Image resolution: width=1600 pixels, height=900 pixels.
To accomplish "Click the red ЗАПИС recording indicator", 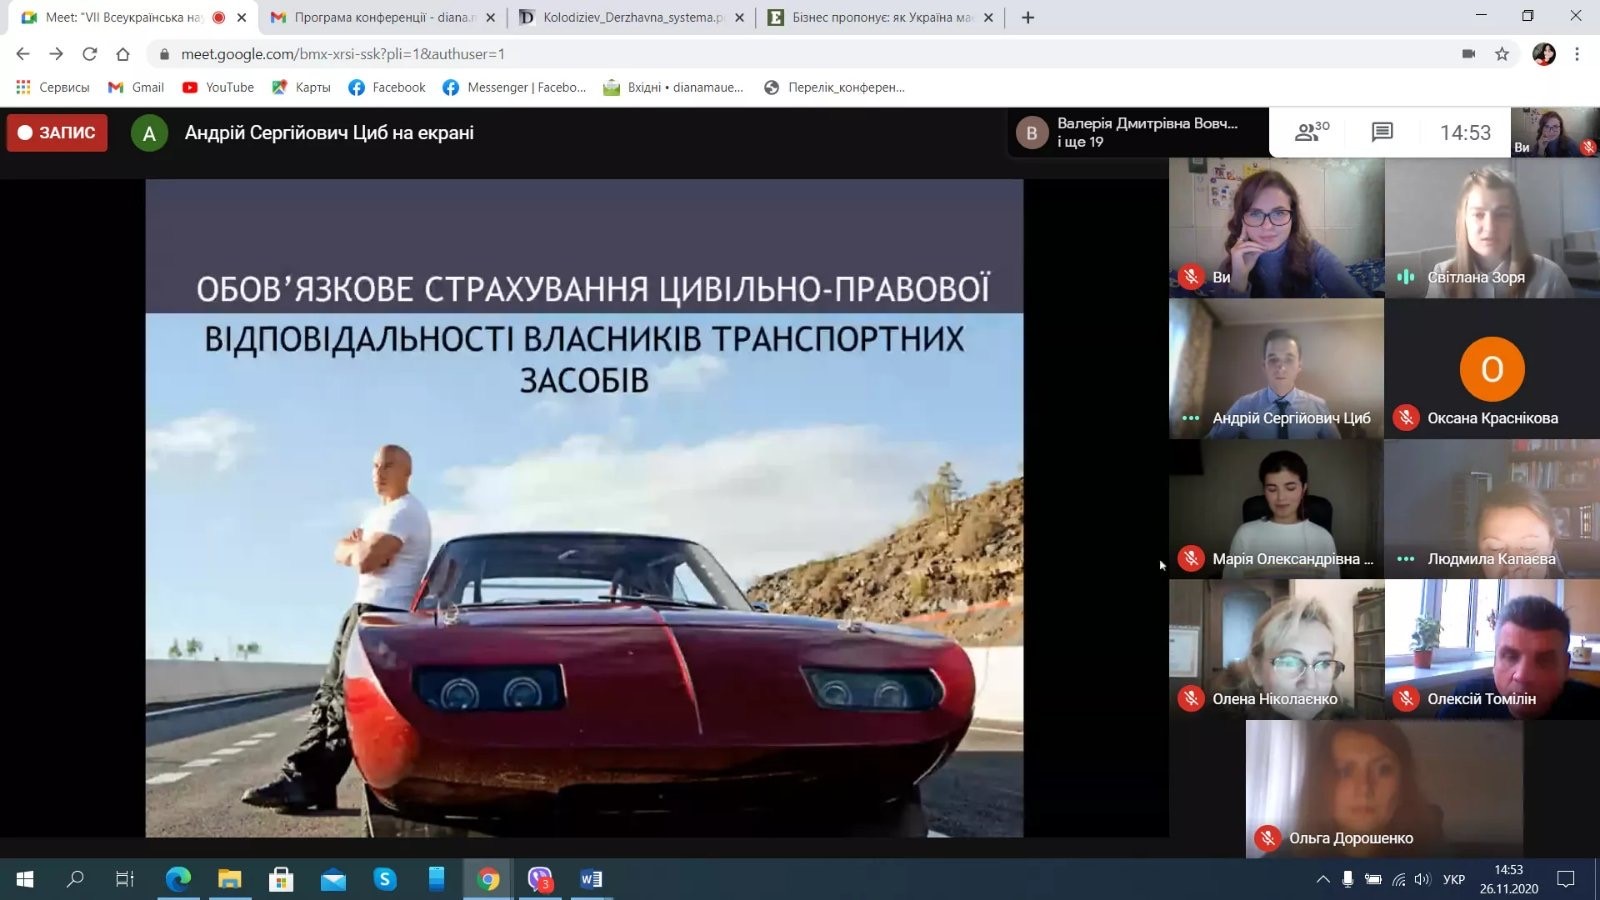I will pos(57,132).
